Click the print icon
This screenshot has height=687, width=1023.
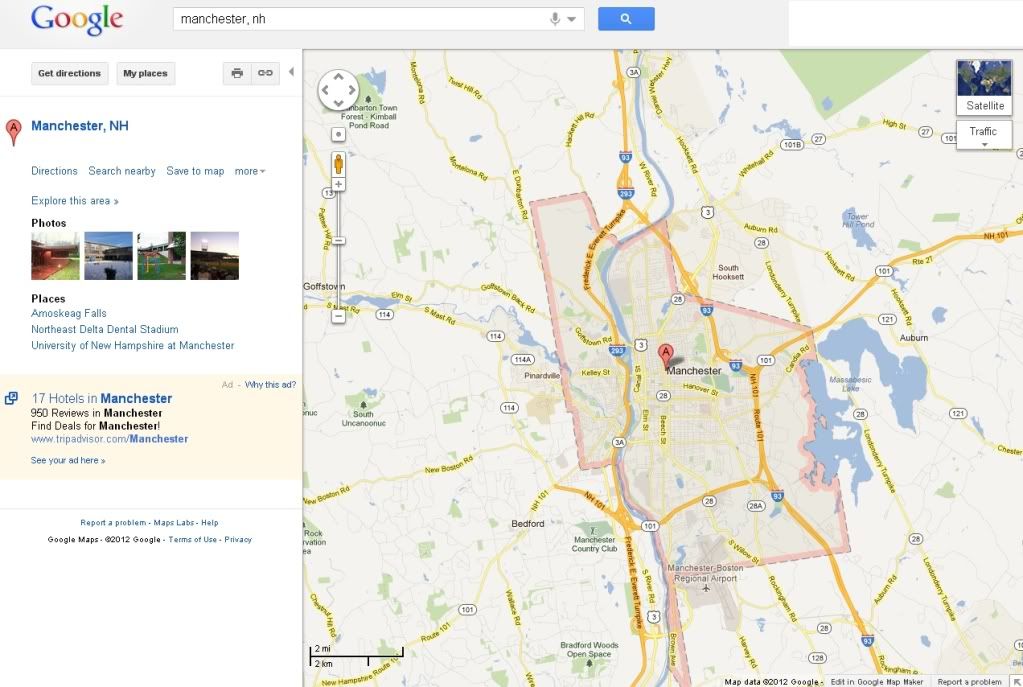click(x=237, y=73)
